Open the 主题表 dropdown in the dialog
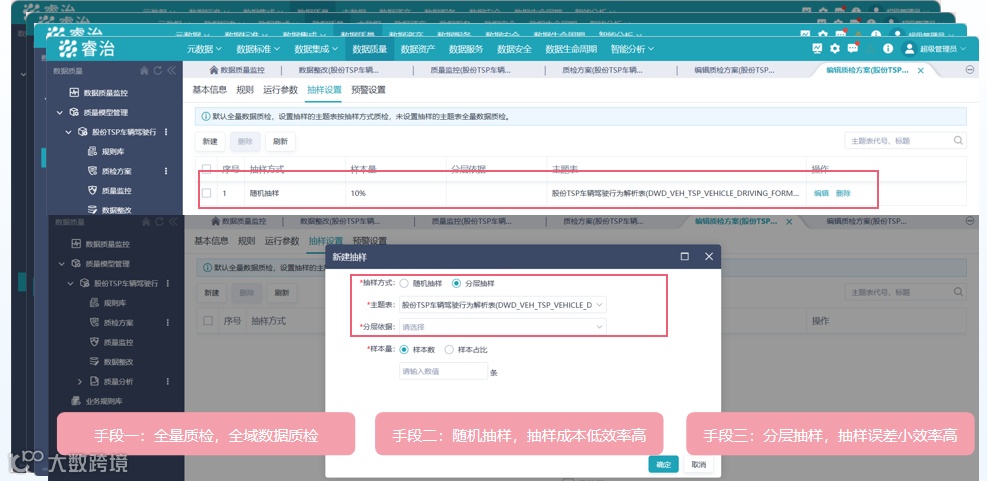This screenshot has height=481, width=987. pyautogui.click(x=503, y=305)
